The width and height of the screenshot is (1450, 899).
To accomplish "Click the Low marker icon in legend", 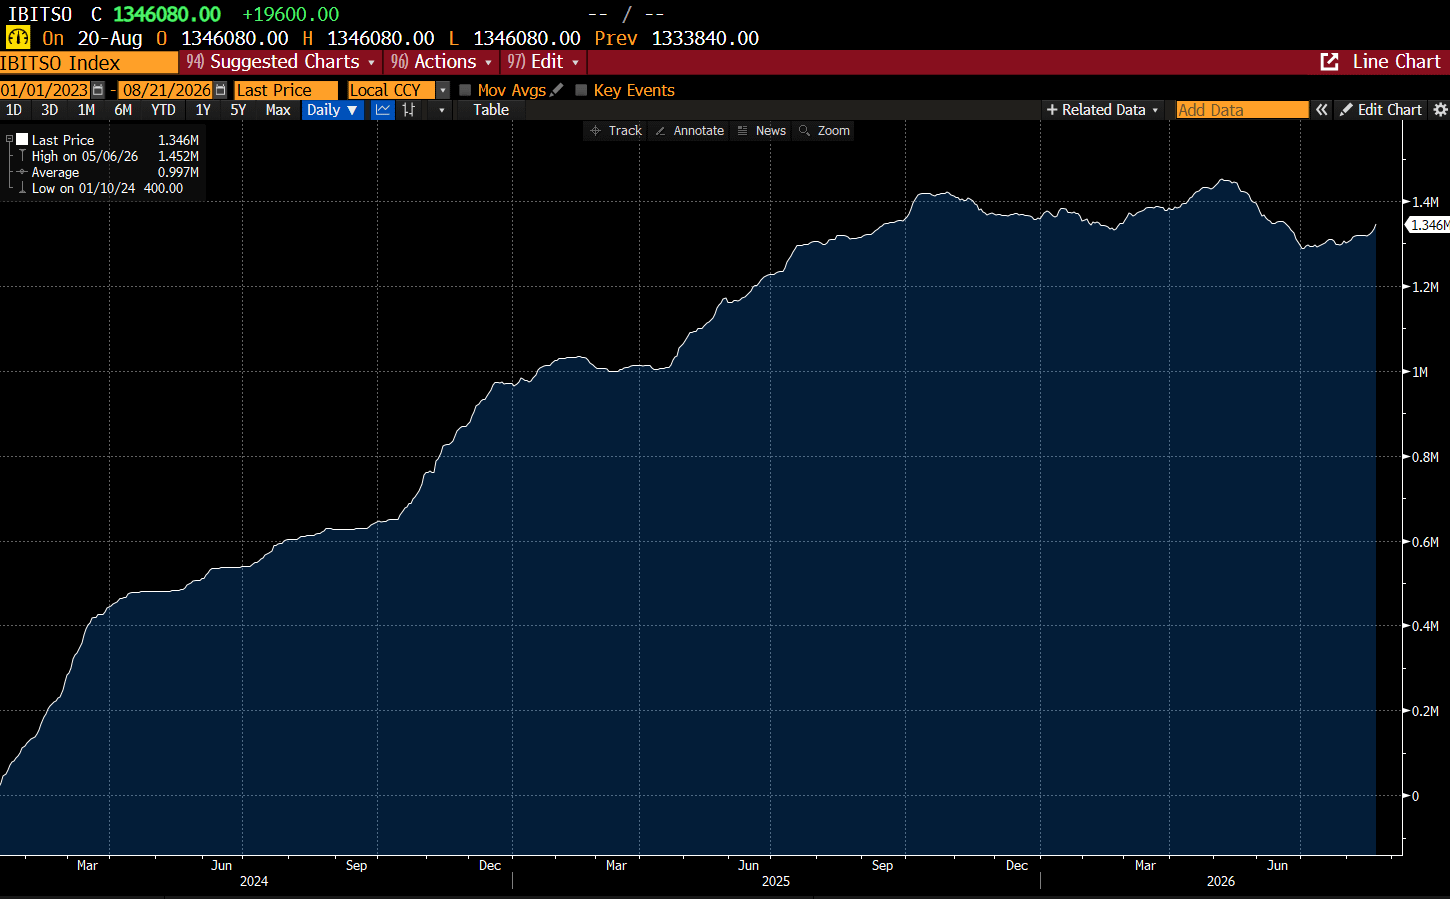I will pos(22,188).
